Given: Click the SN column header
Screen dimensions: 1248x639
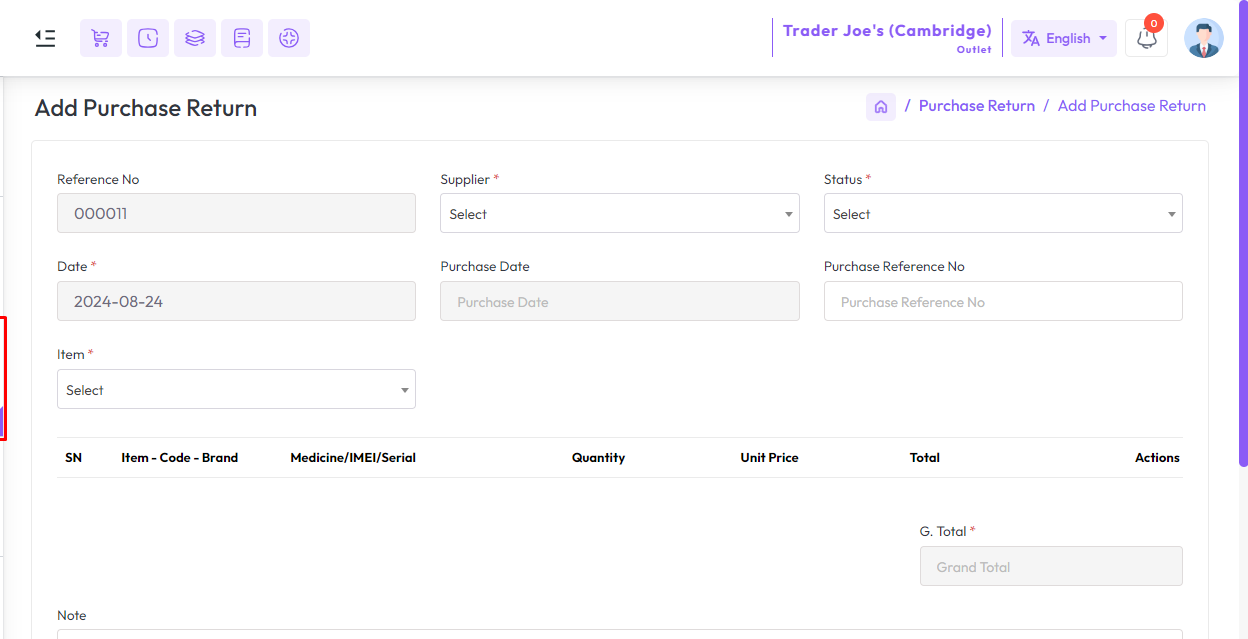Looking at the screenshot, I should pos(73,458).
